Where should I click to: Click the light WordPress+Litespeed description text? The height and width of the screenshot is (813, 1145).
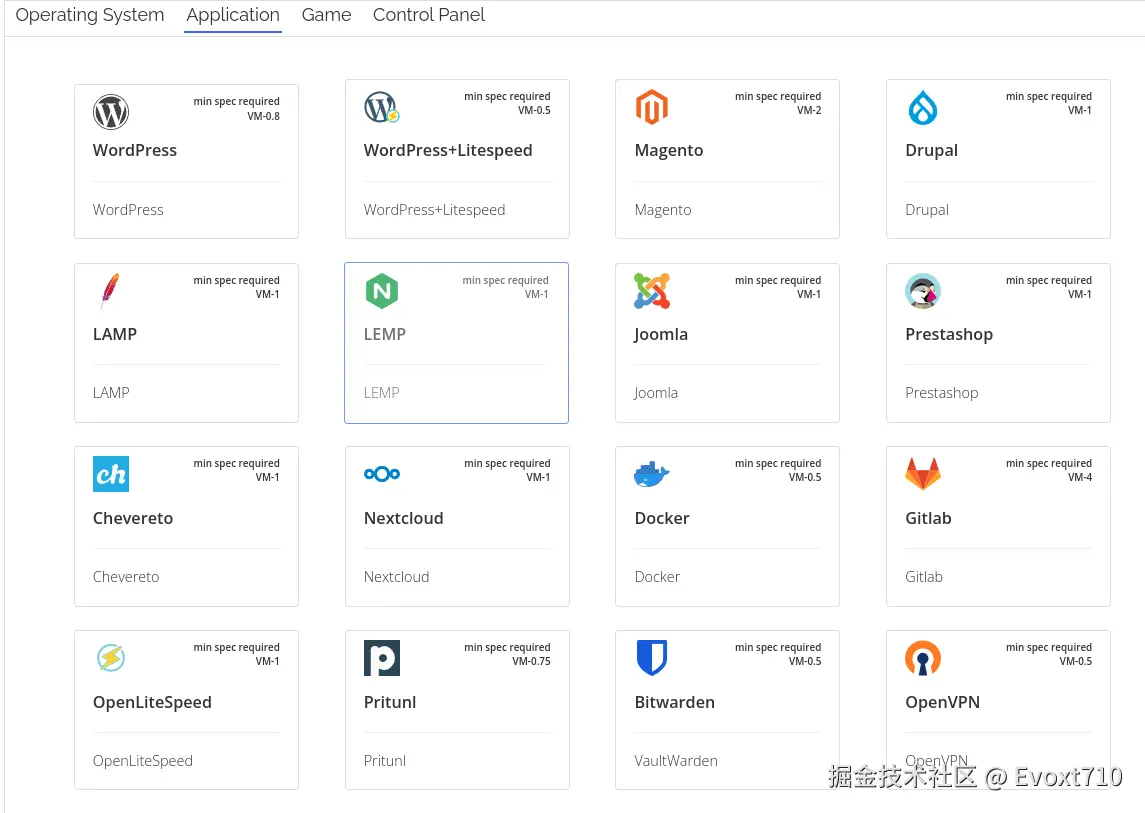(x=434, y=210)
